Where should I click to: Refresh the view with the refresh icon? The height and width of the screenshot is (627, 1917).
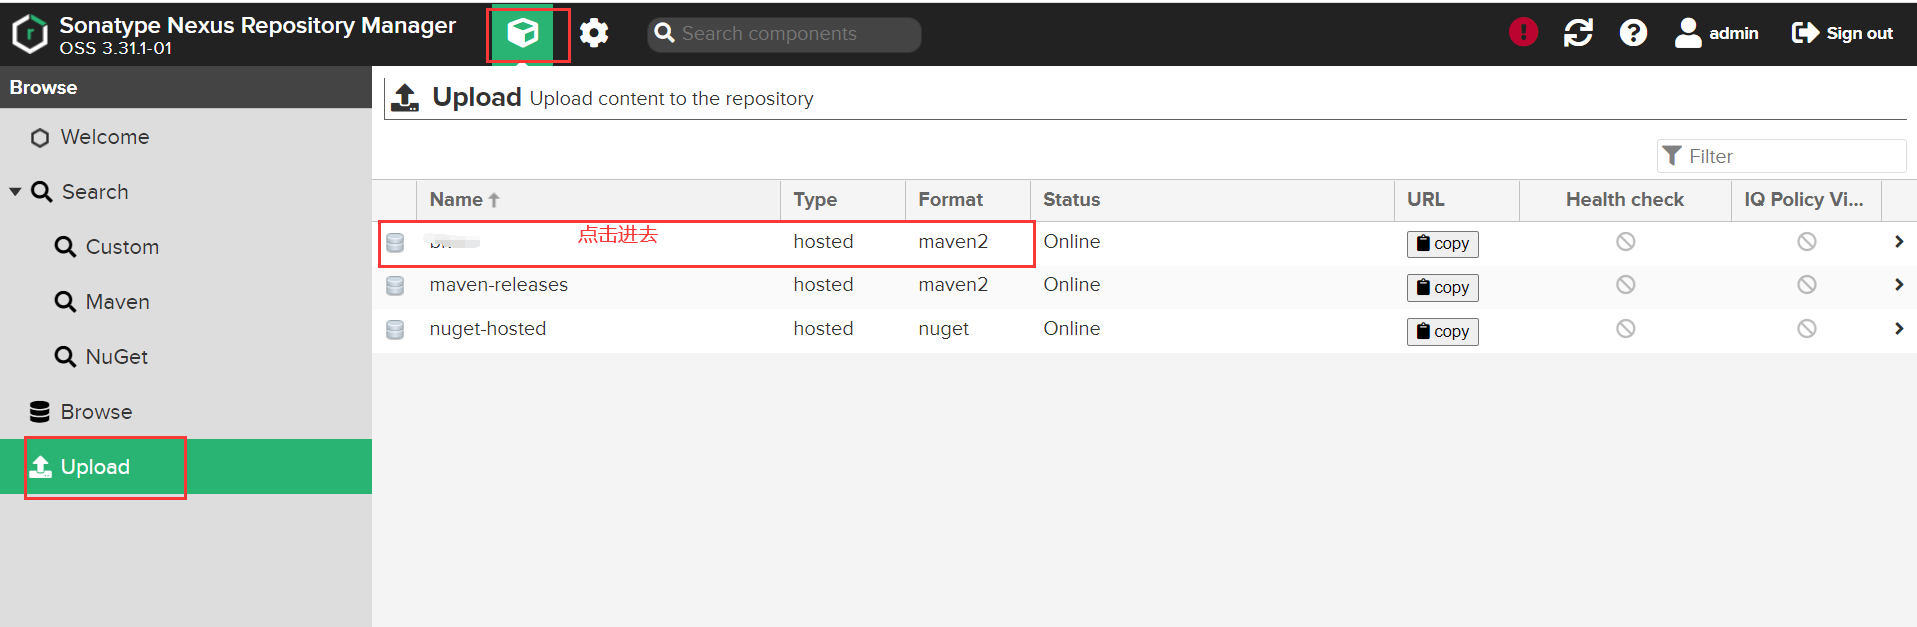tap(1578, 33)
